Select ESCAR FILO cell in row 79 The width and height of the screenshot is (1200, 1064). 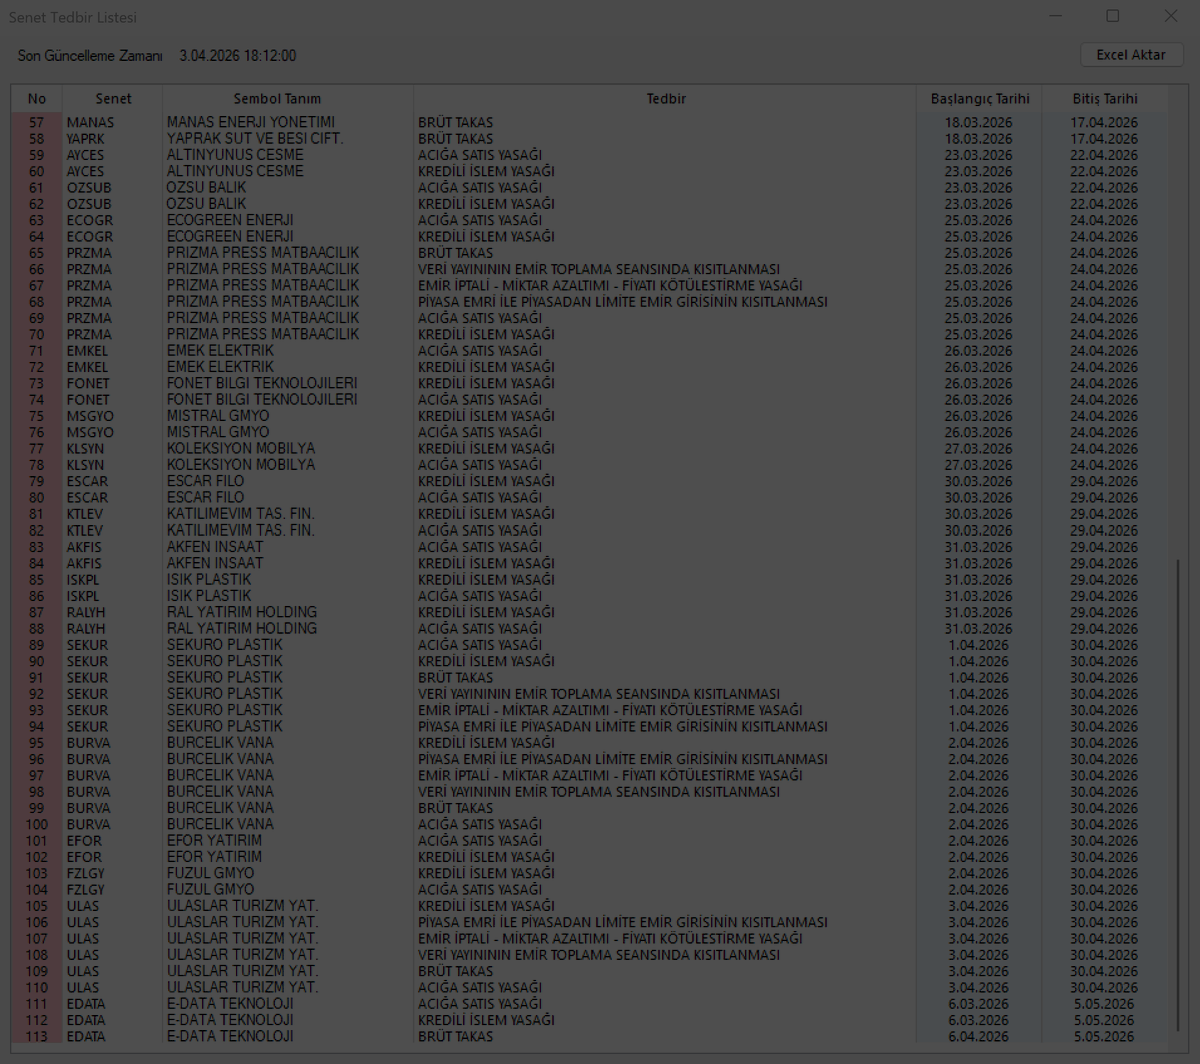coord(205,482)
